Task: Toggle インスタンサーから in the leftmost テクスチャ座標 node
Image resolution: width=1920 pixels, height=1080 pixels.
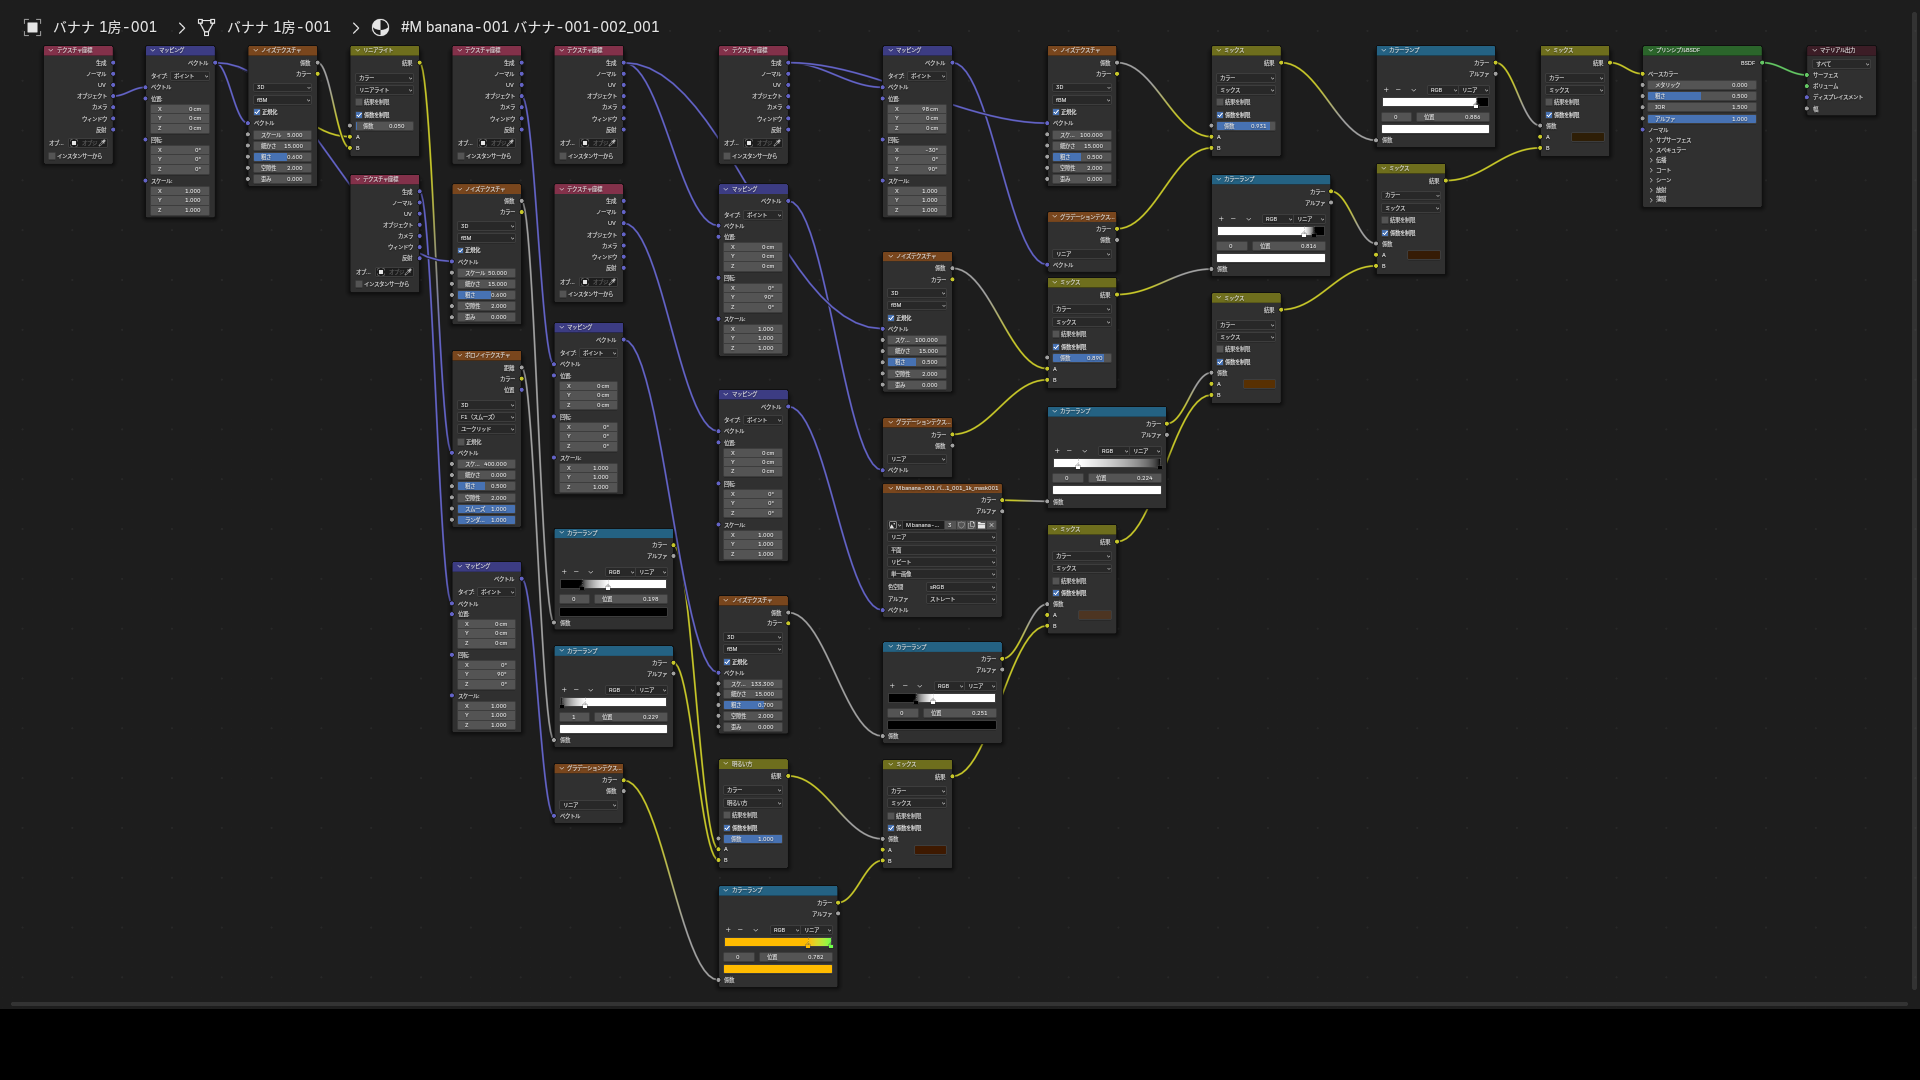Action: 52,156
